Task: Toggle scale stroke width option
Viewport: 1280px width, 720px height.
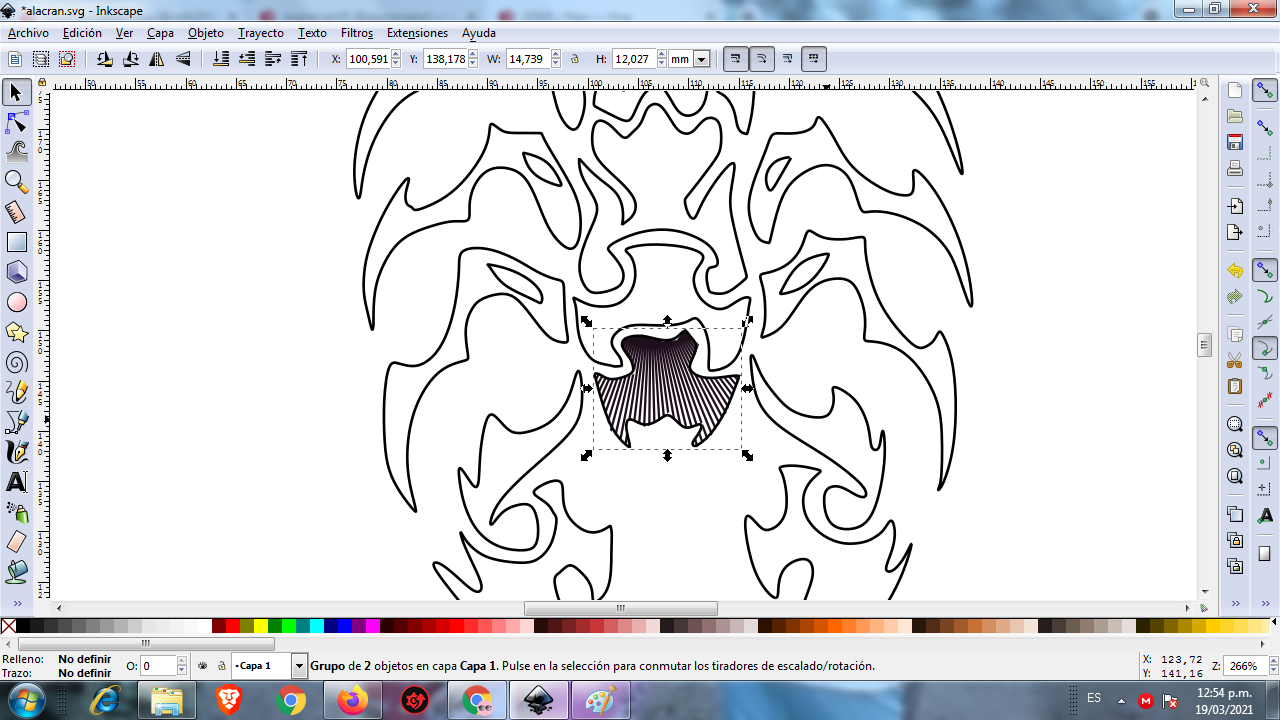Action: [736, 59]
